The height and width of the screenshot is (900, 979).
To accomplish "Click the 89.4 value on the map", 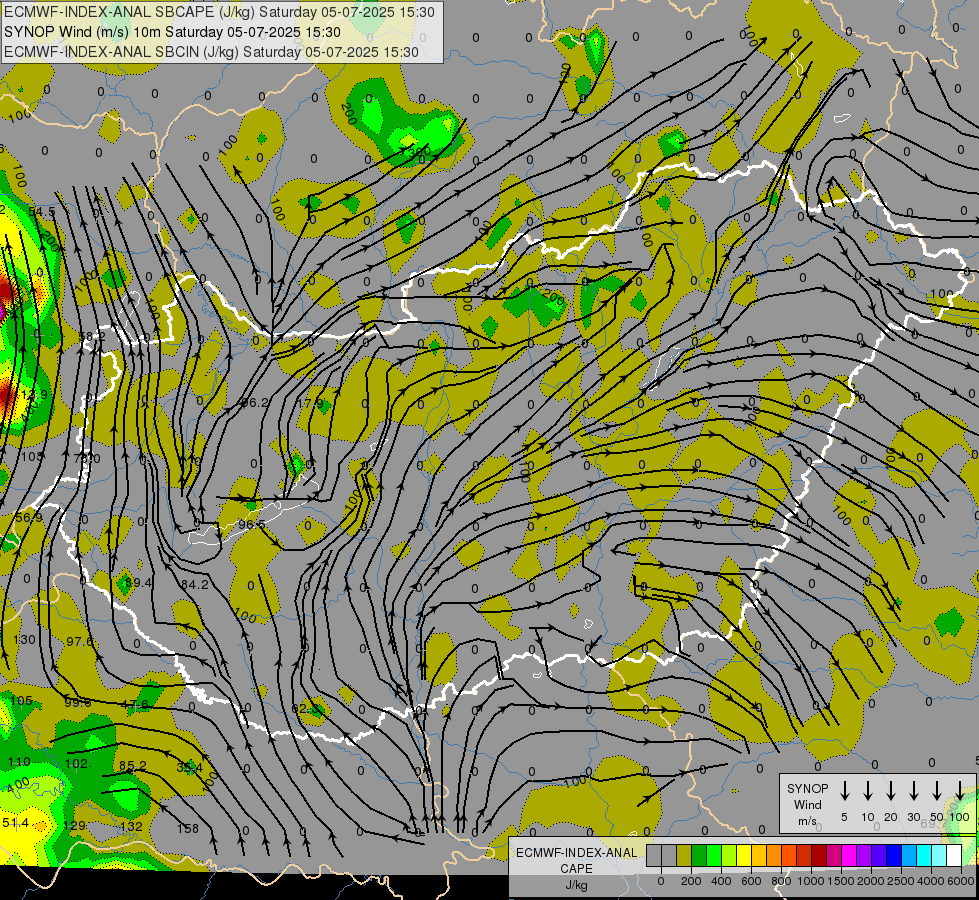I will (x=138, y=583).
